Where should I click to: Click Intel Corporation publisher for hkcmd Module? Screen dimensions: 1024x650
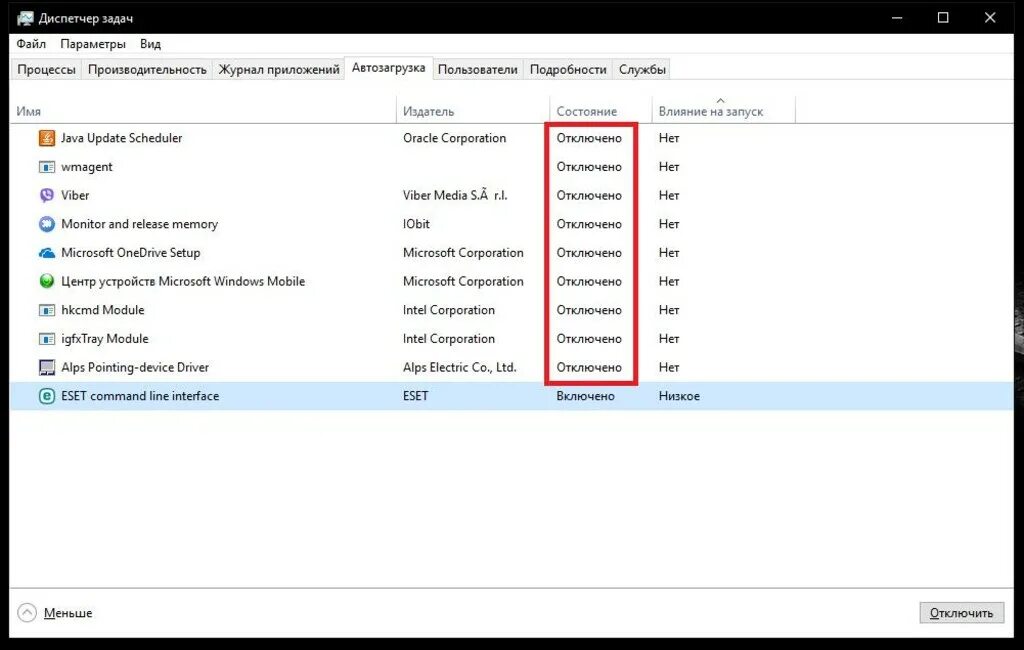(x=449, y=310)
